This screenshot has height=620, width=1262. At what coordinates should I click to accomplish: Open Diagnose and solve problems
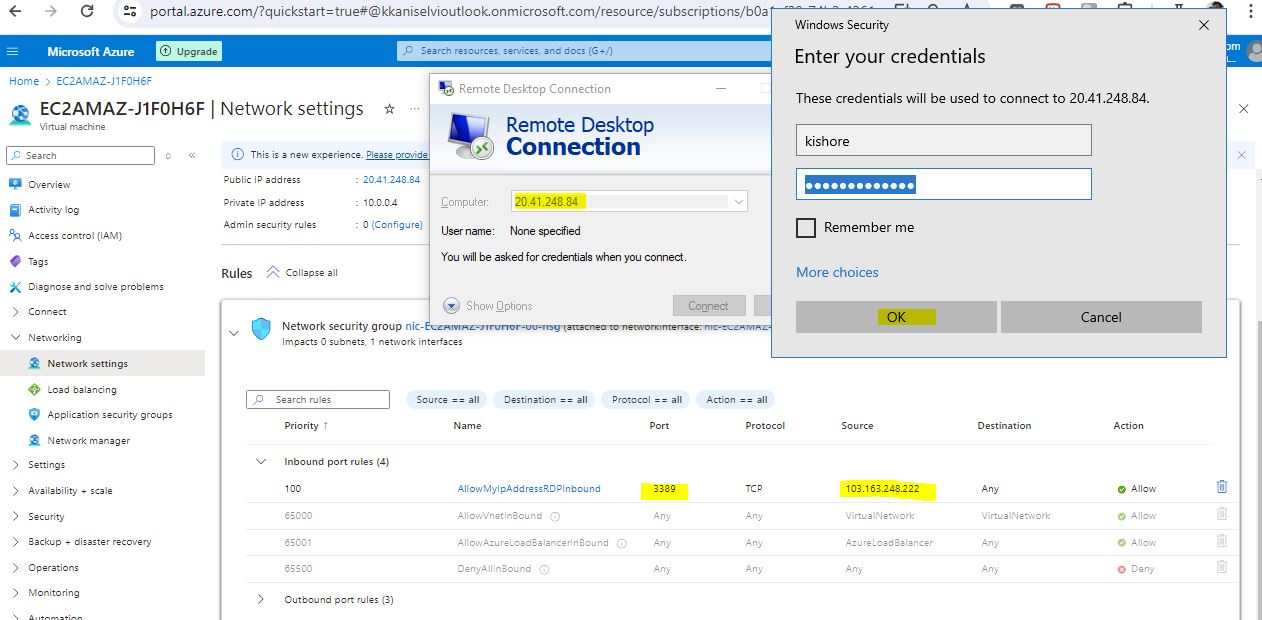95,287
